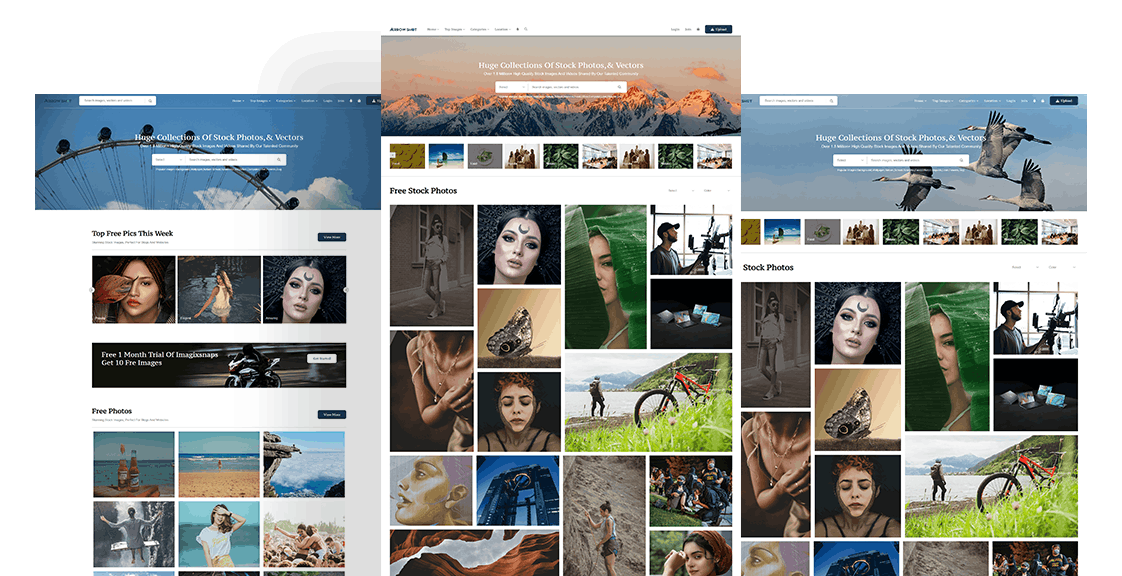
Task: Click the small round icon left of center Upload button
Action: tap(698, 30)
